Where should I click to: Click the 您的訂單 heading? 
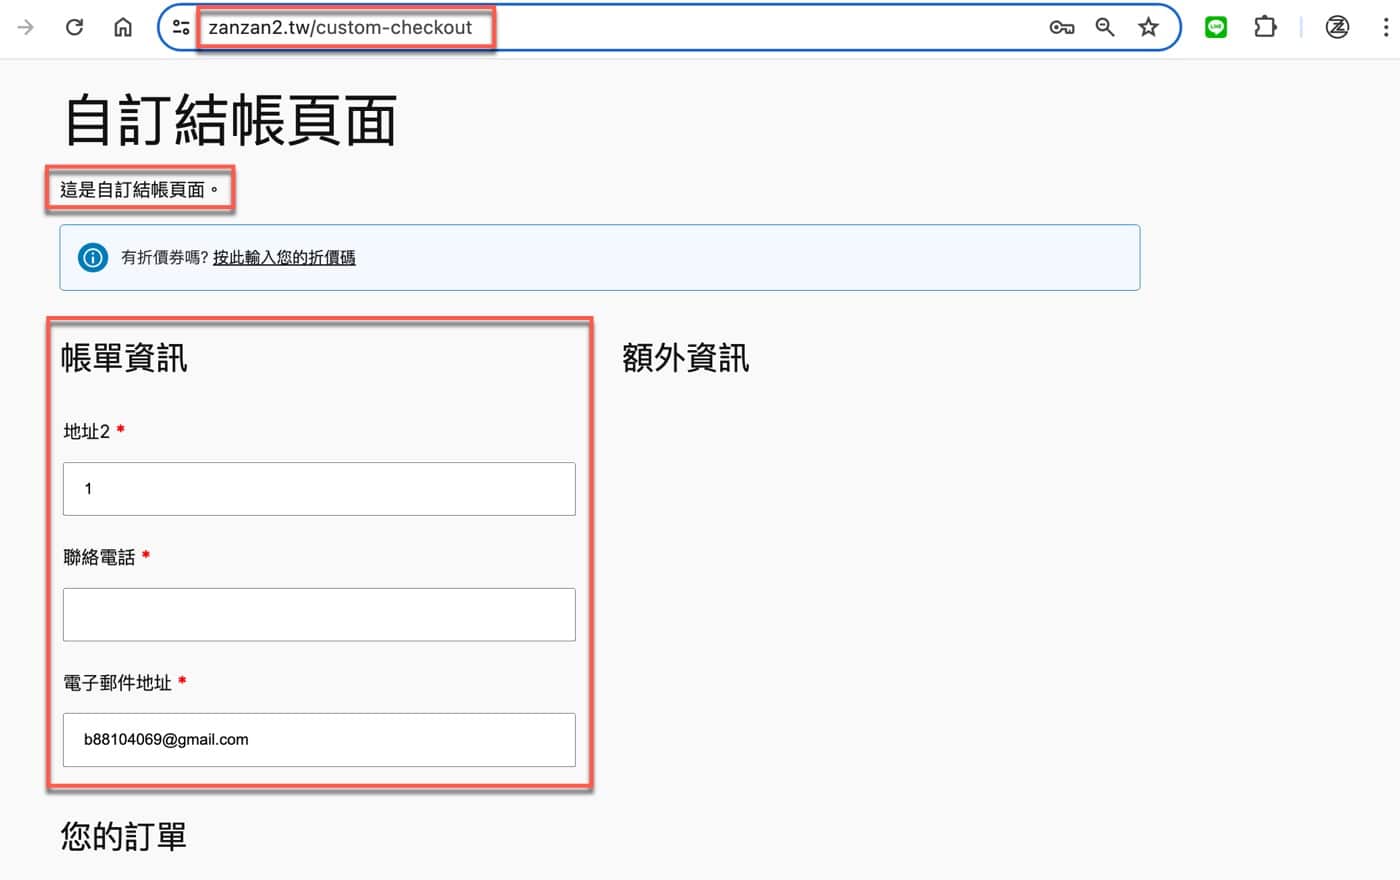coord(124,836)
